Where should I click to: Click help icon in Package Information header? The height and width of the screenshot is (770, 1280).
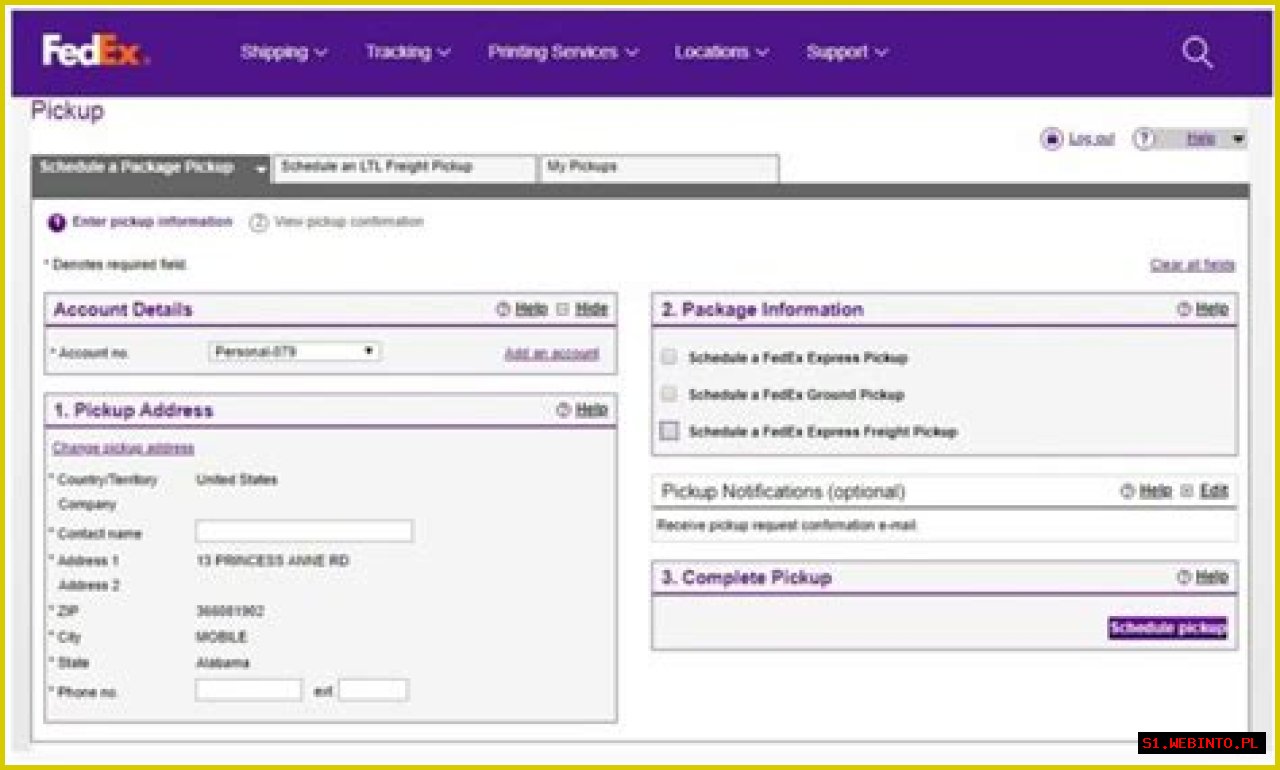[1184, 310]
